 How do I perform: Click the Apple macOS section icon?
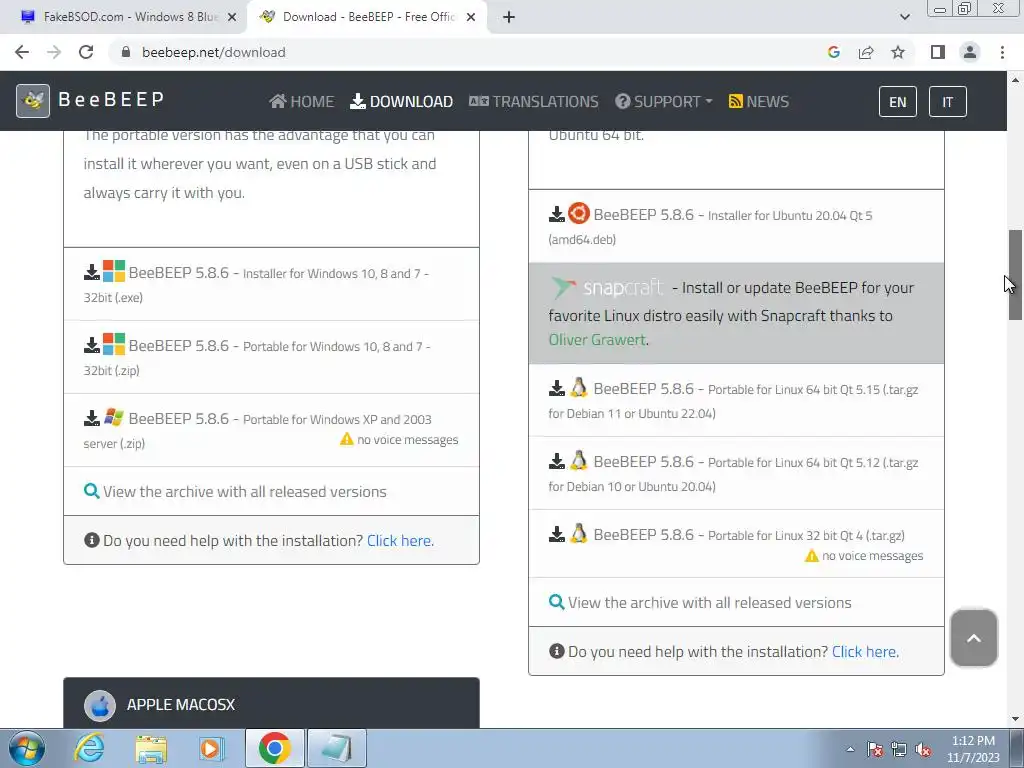[x=100, y=705]
